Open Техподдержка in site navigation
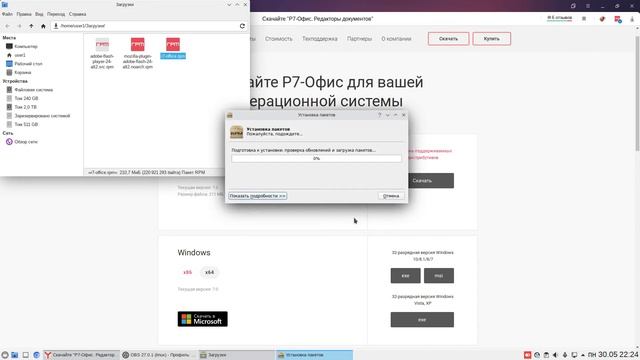Image resolution: width=640 pixels, height=360 pixels. [x=320, y=39]
